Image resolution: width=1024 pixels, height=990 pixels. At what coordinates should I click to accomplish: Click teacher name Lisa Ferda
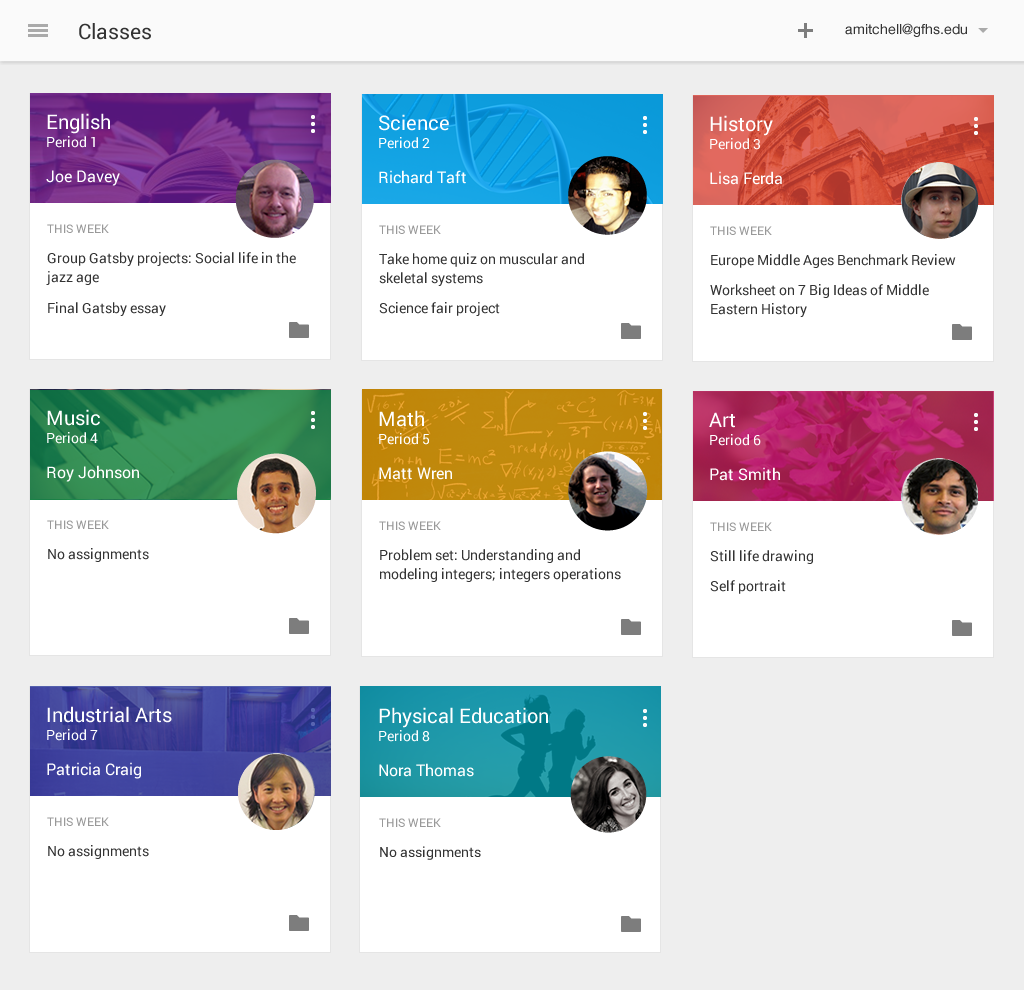746,179
